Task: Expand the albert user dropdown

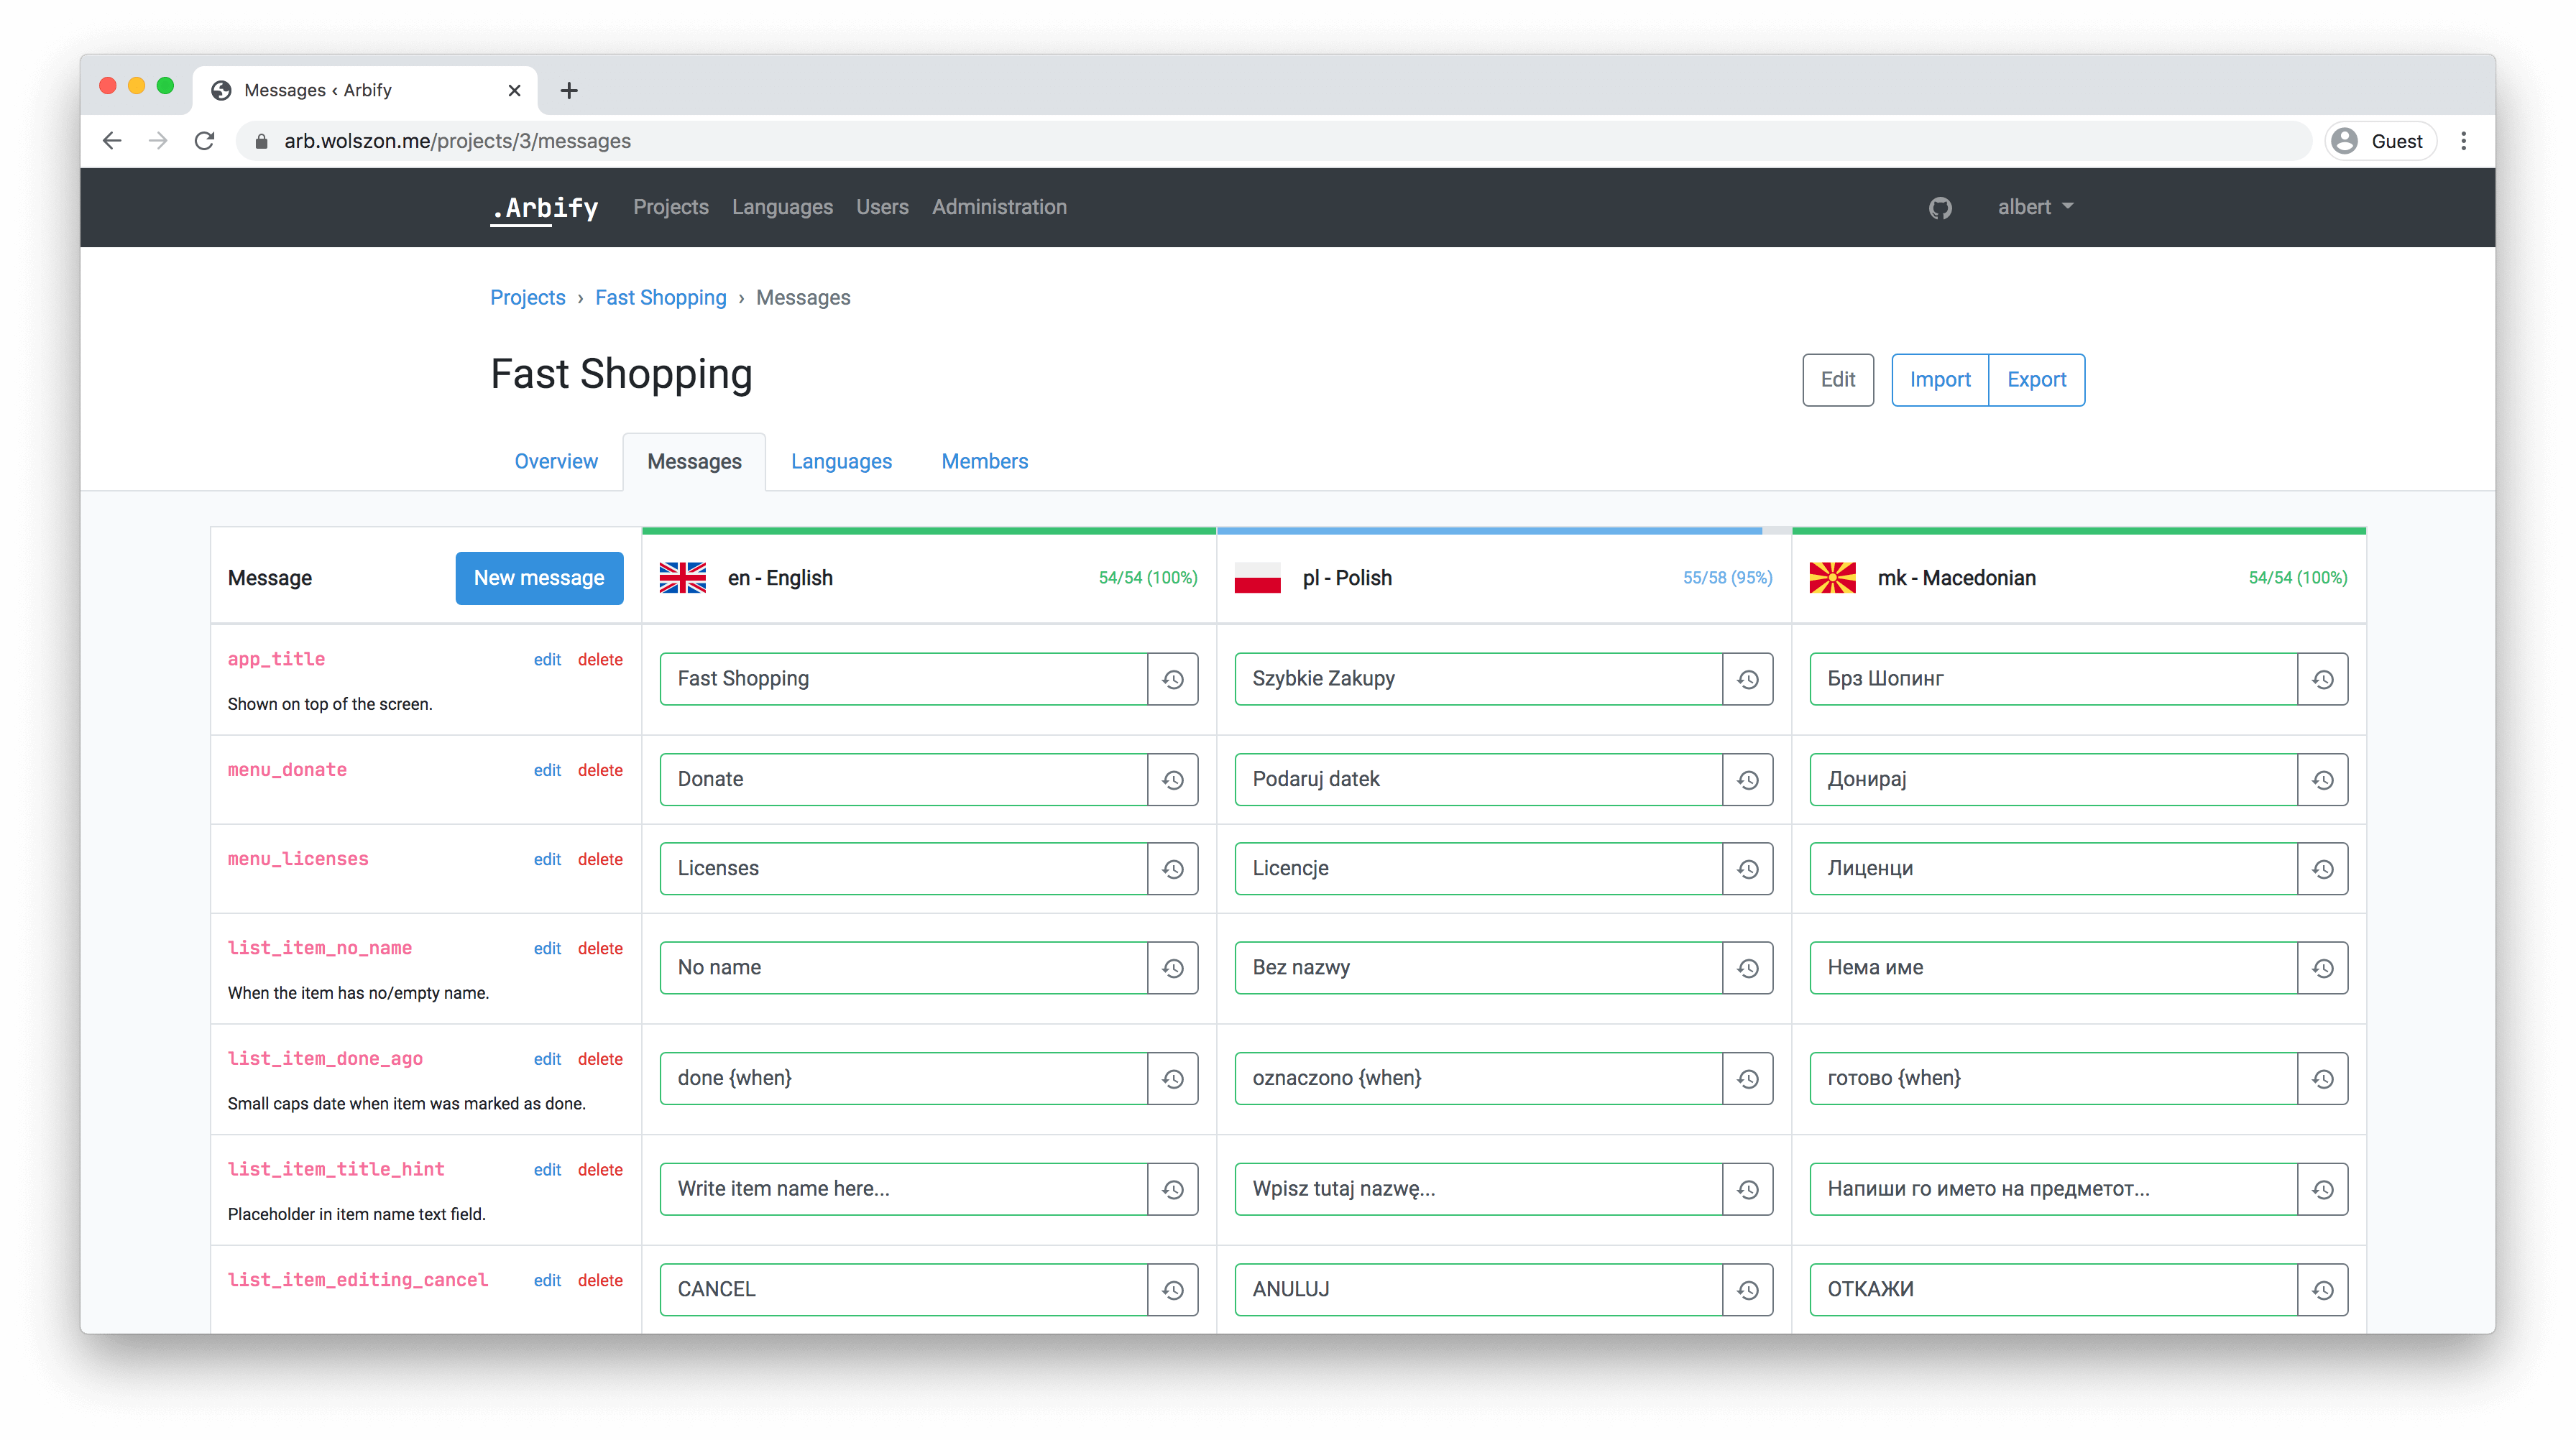Action: [x=2035, y=207]
